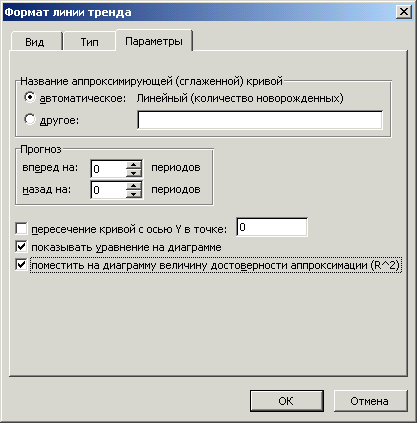Uncheck the R^2 approximation value checkbox
This screenshot has width=417, height=423.
(21, 265)
